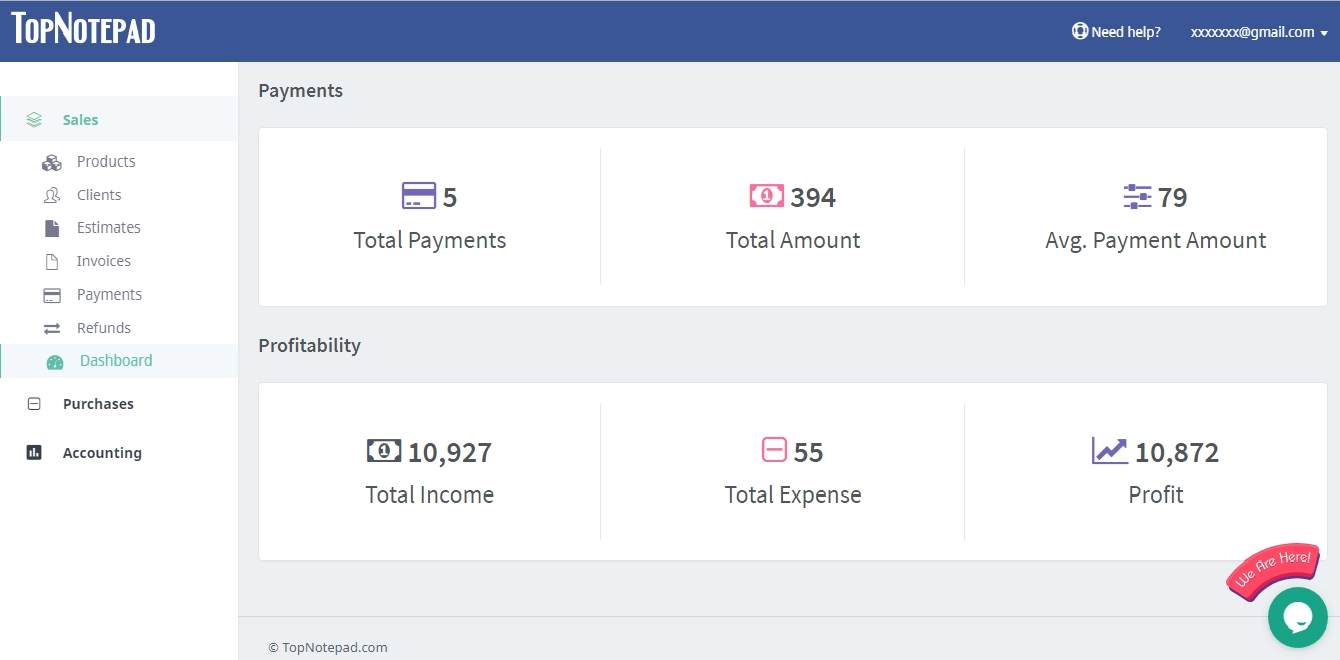Open the live chat bubble
Image resolution: width=1340 pixels, height=660 pixels.
pyautogui.click(x=1297, y=617)
